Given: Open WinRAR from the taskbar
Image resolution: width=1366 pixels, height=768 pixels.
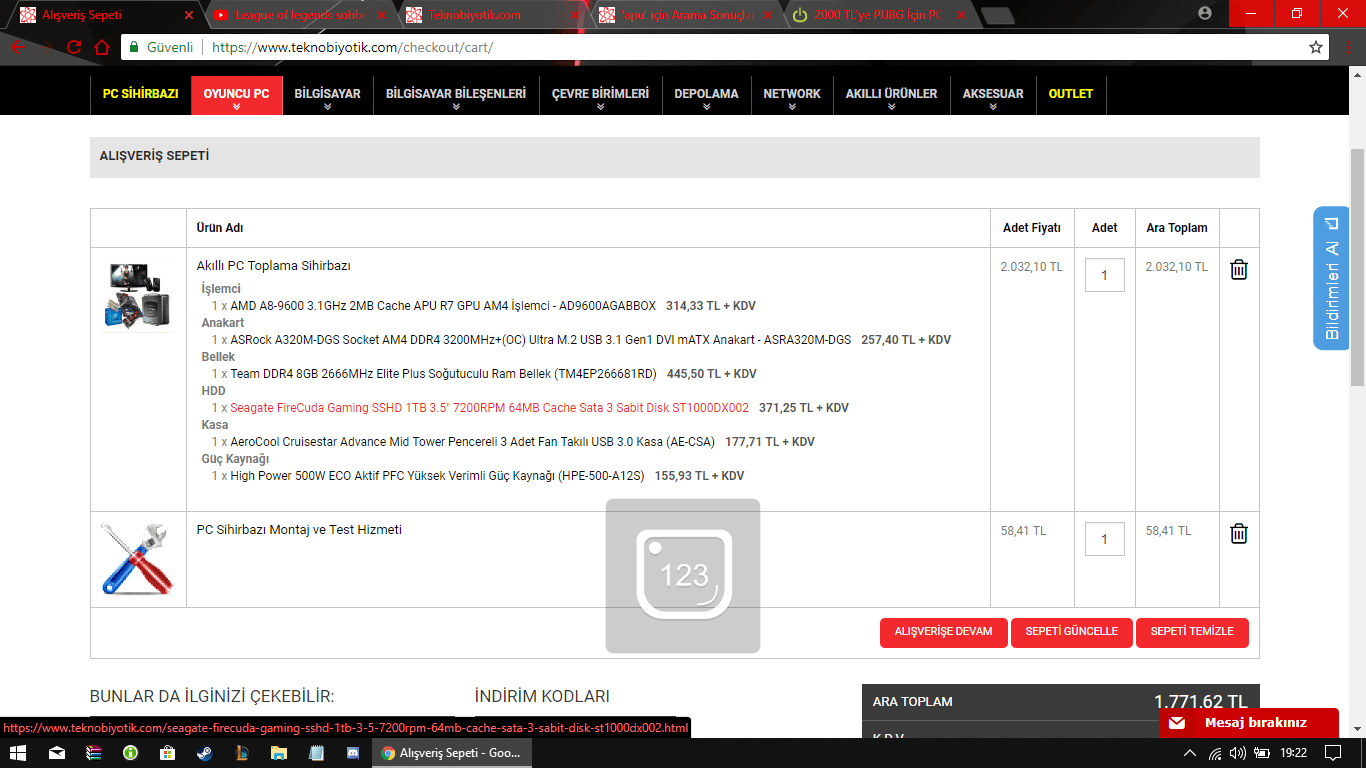Looking at the screenshot, I should [x=93, y=753].
